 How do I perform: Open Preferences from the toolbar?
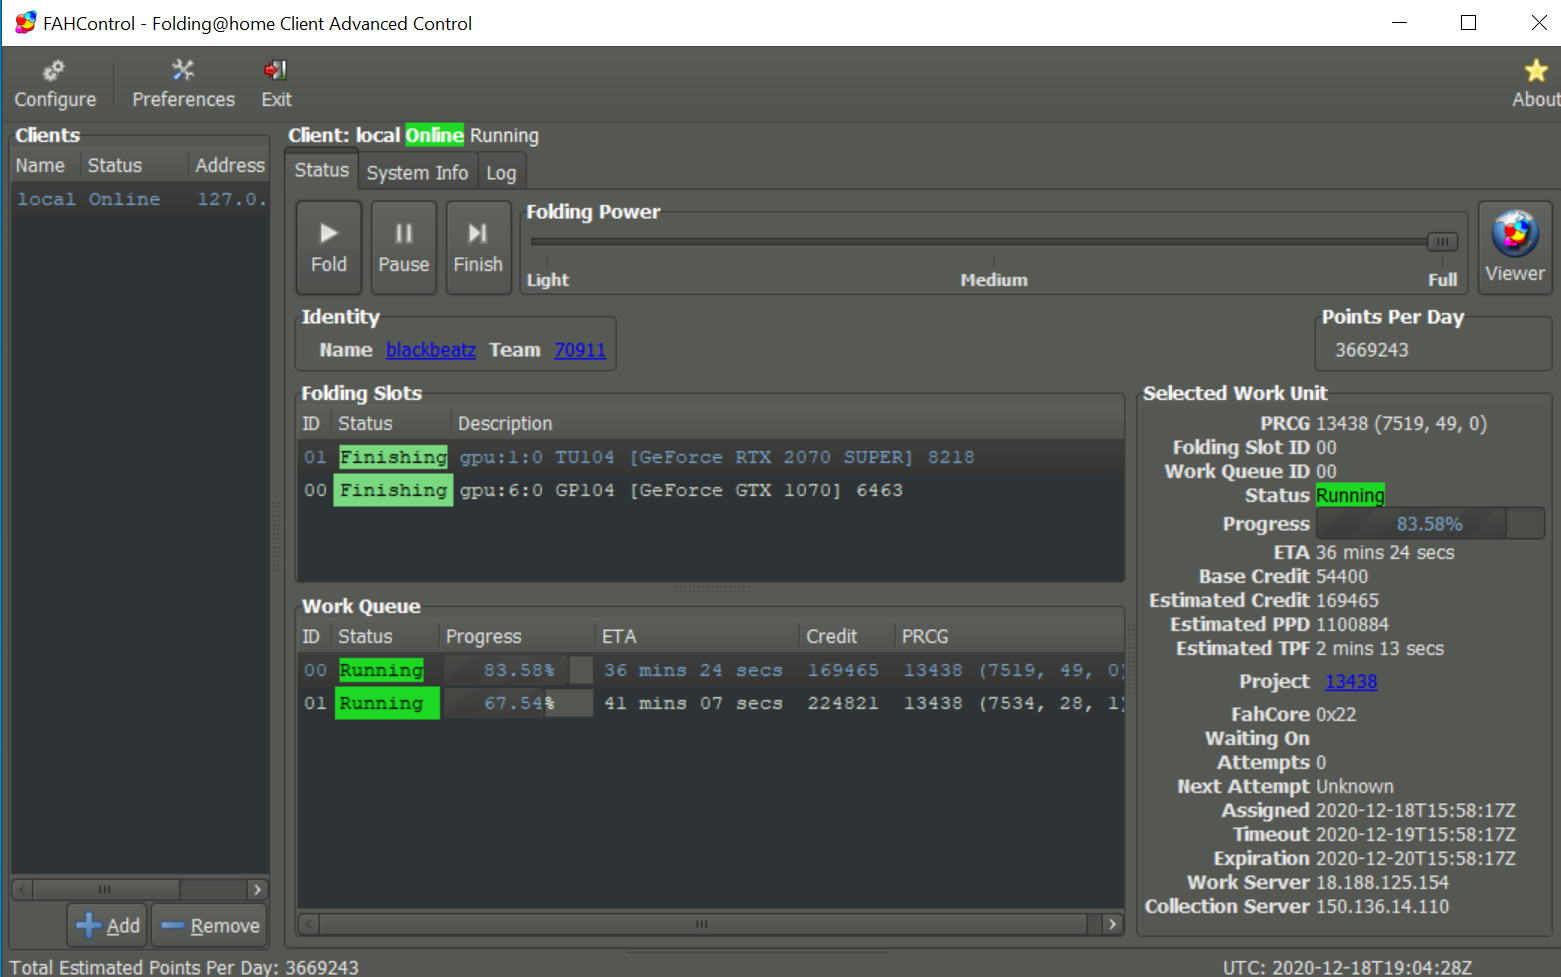pyautogui.click(x=183, y=84)
